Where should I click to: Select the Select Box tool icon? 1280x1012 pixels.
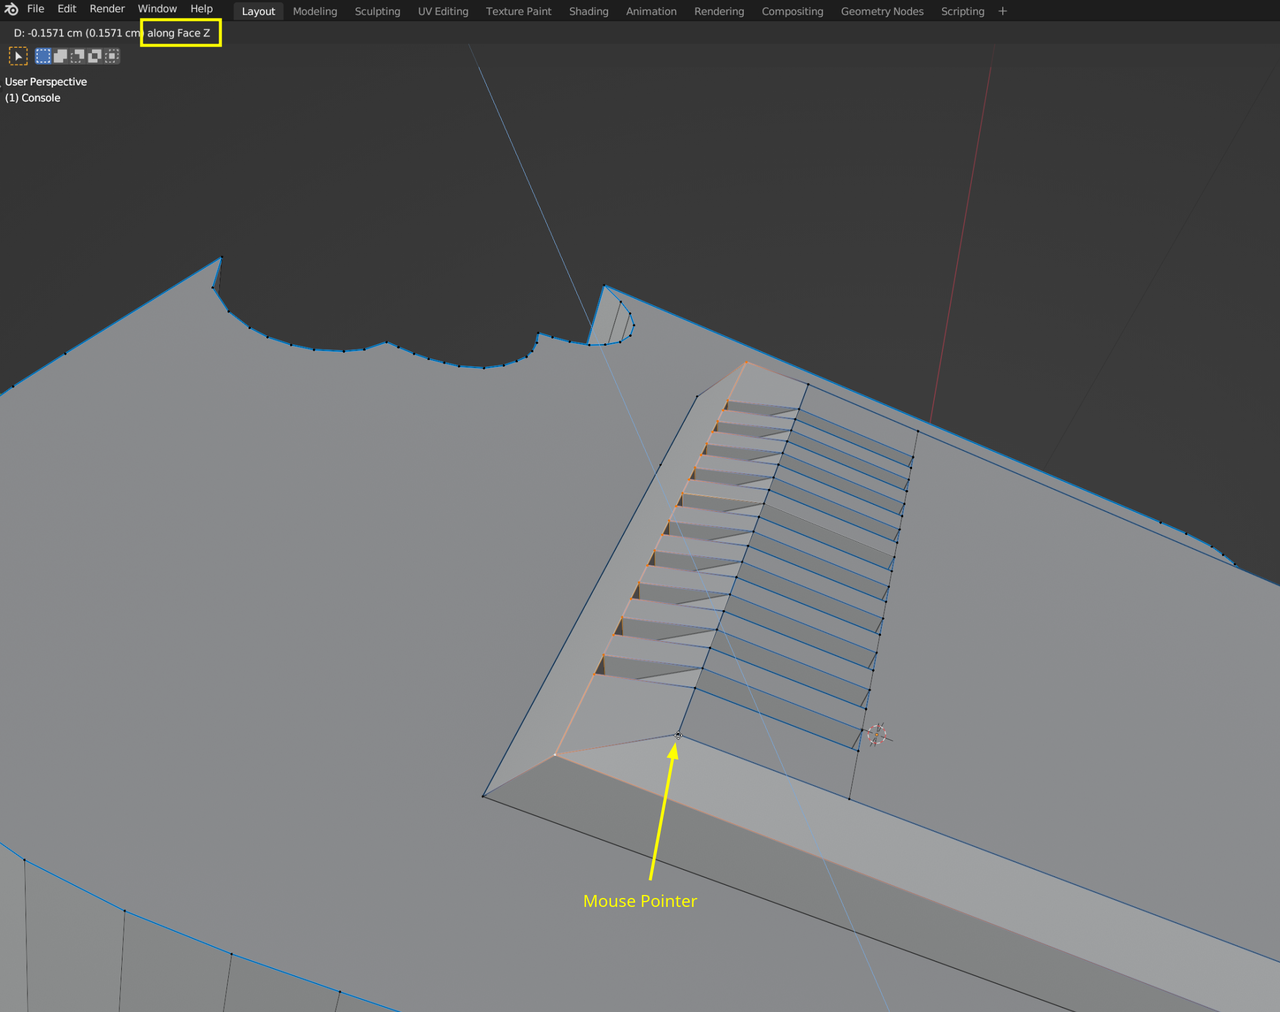18,56
